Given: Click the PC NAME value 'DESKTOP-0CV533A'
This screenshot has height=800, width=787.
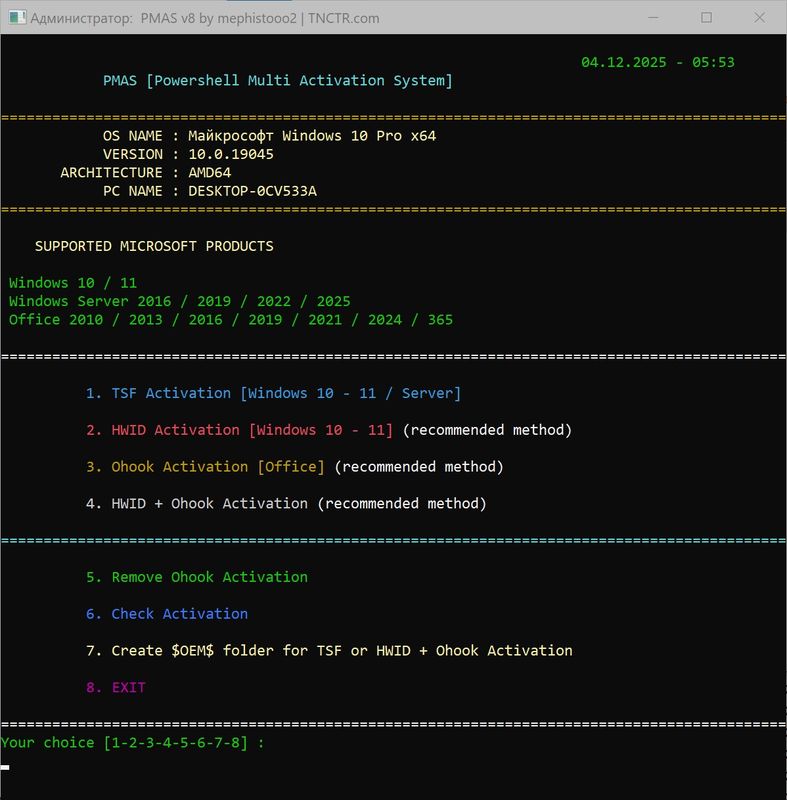Looking at the screenshot, I should [252, 191].
